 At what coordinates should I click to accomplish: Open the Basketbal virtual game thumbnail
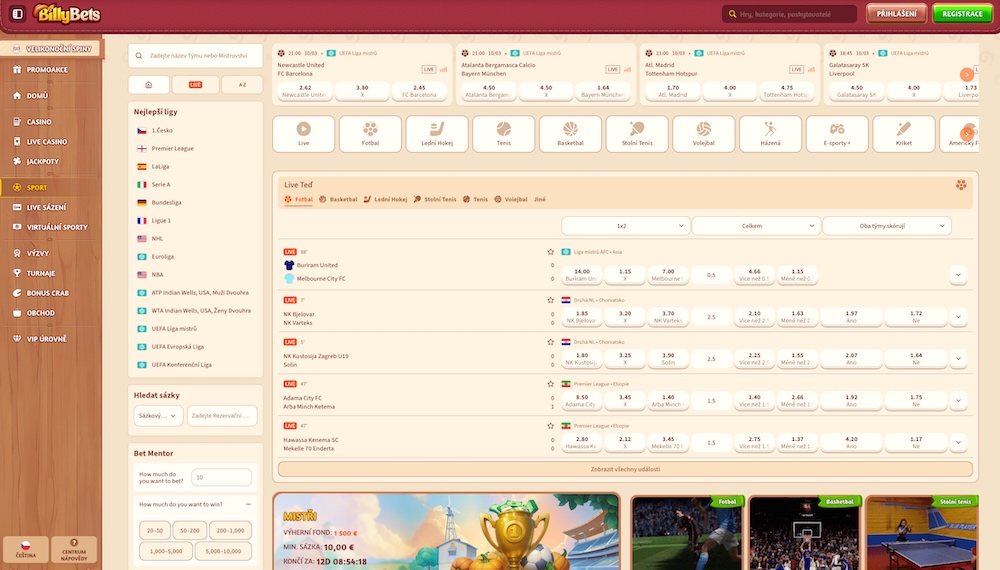(805, 533)
